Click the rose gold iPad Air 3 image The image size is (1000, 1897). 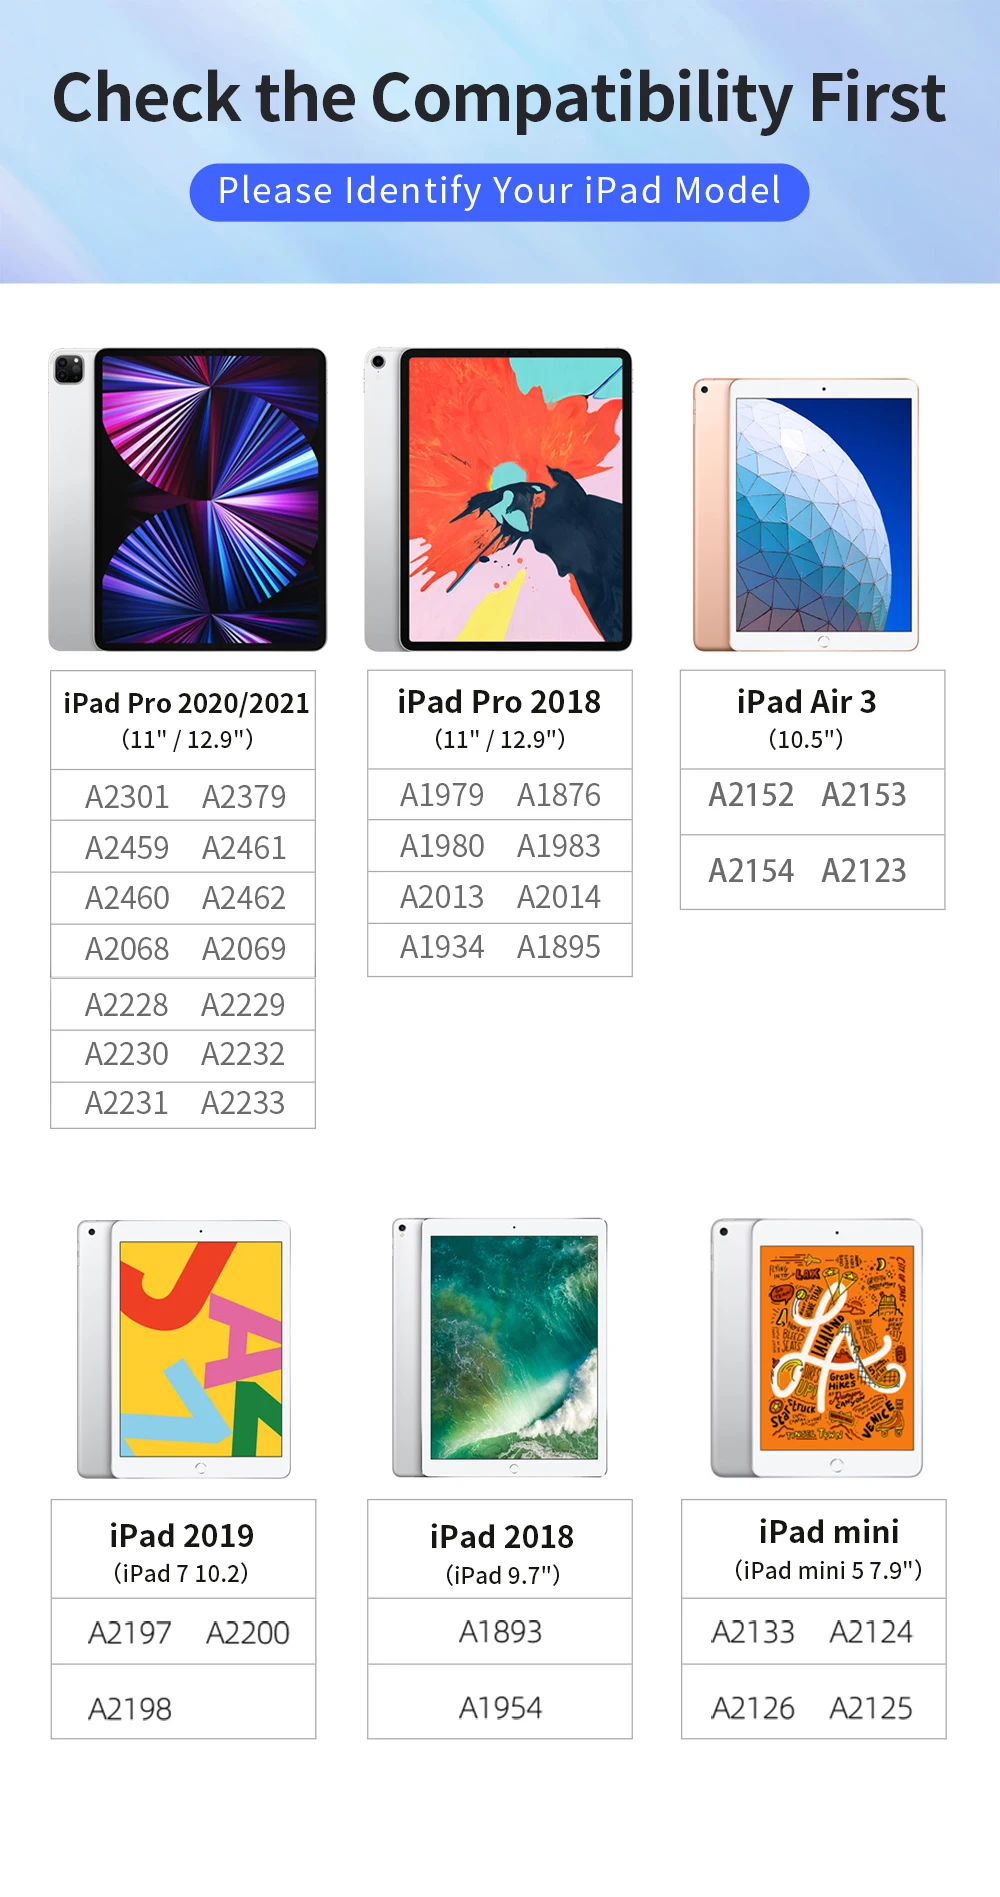point(806,514)
